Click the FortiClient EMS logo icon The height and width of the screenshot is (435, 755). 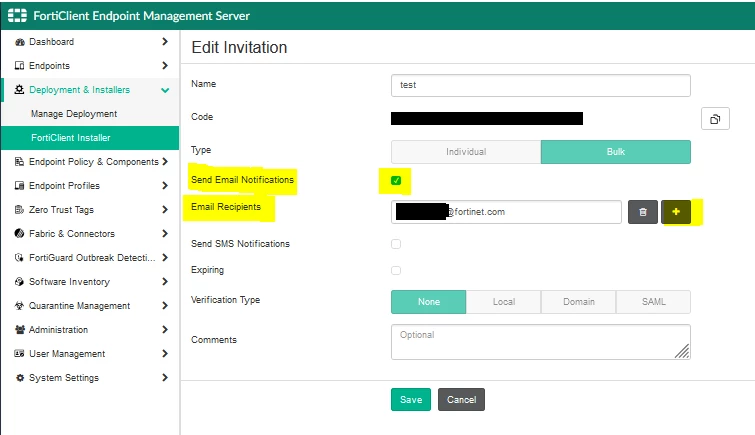(17, 15)
